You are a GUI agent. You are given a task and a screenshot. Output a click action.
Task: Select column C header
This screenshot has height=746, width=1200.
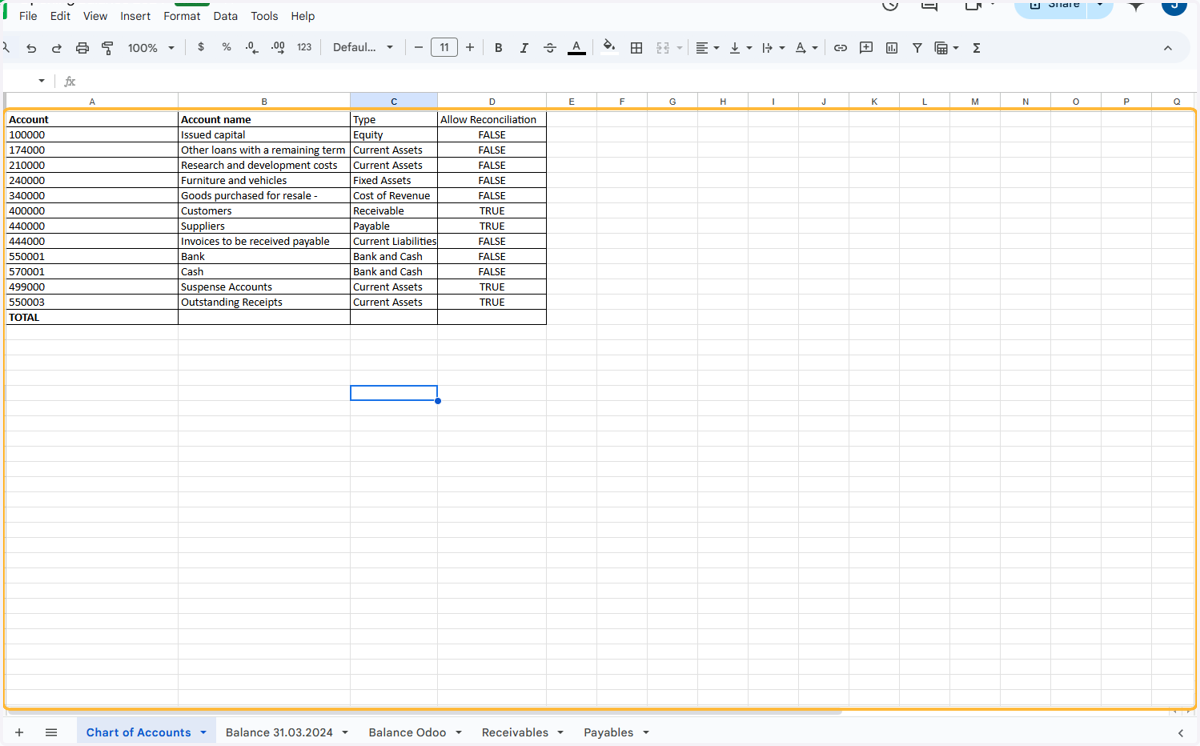click(x=394, y=101)
